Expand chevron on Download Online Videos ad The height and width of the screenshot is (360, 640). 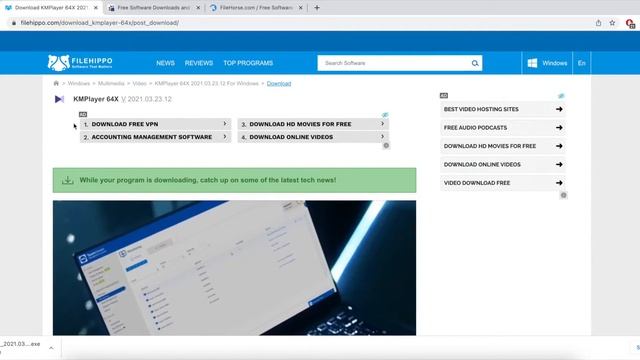pos(382,137)
